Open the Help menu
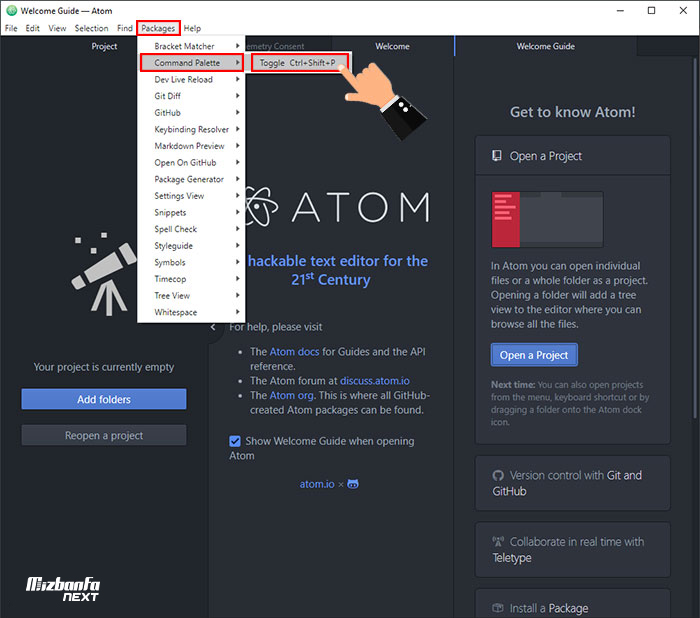 click(x=192, y=28)
